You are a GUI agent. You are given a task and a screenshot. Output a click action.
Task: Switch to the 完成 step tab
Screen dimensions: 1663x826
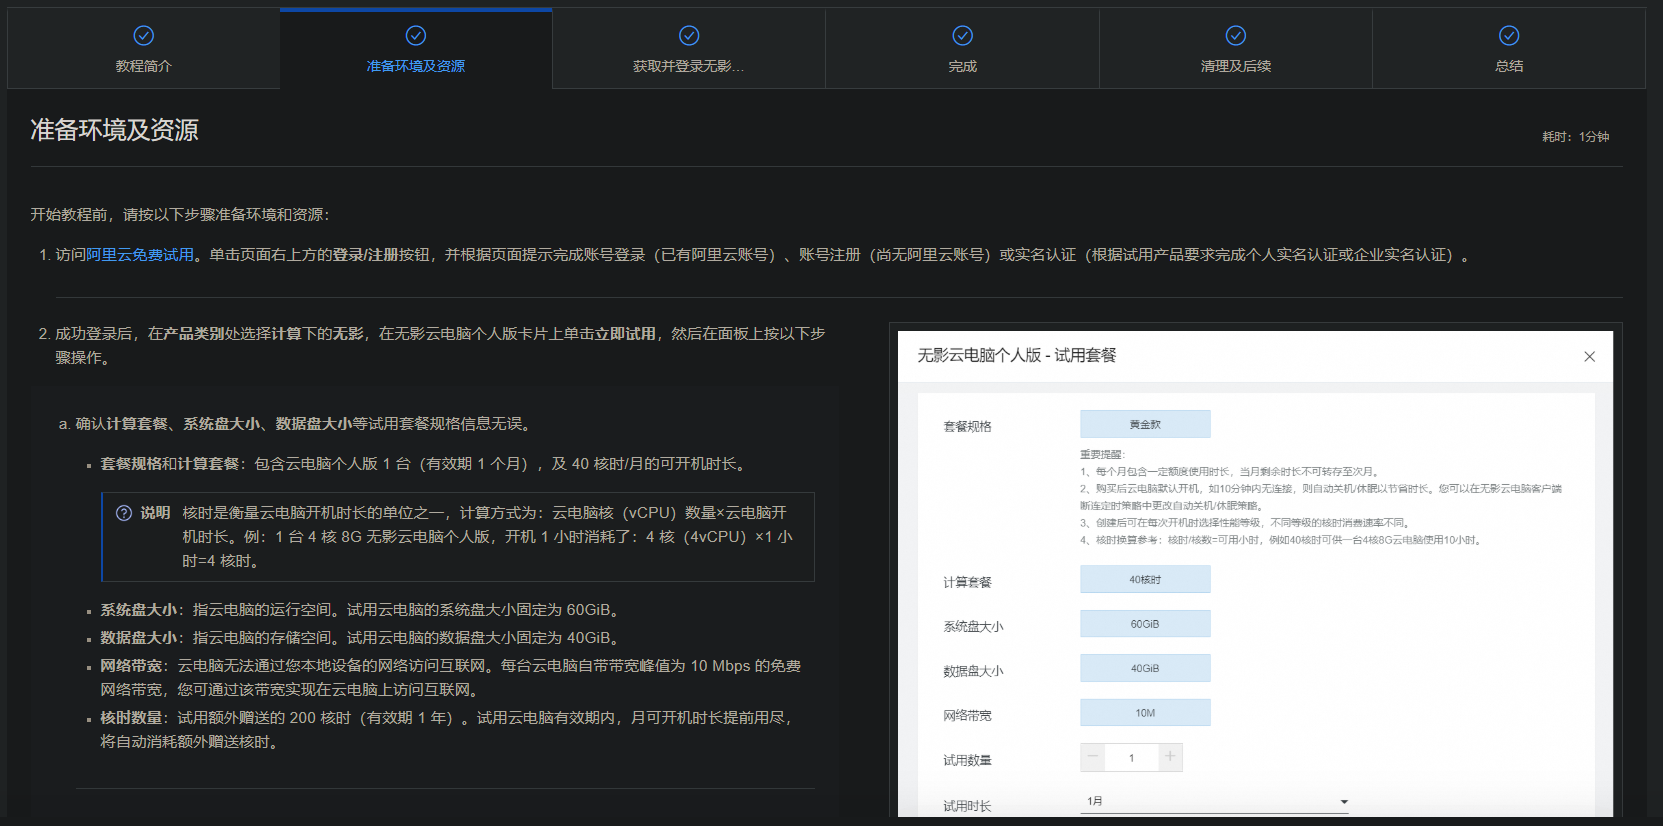point(962,49)
